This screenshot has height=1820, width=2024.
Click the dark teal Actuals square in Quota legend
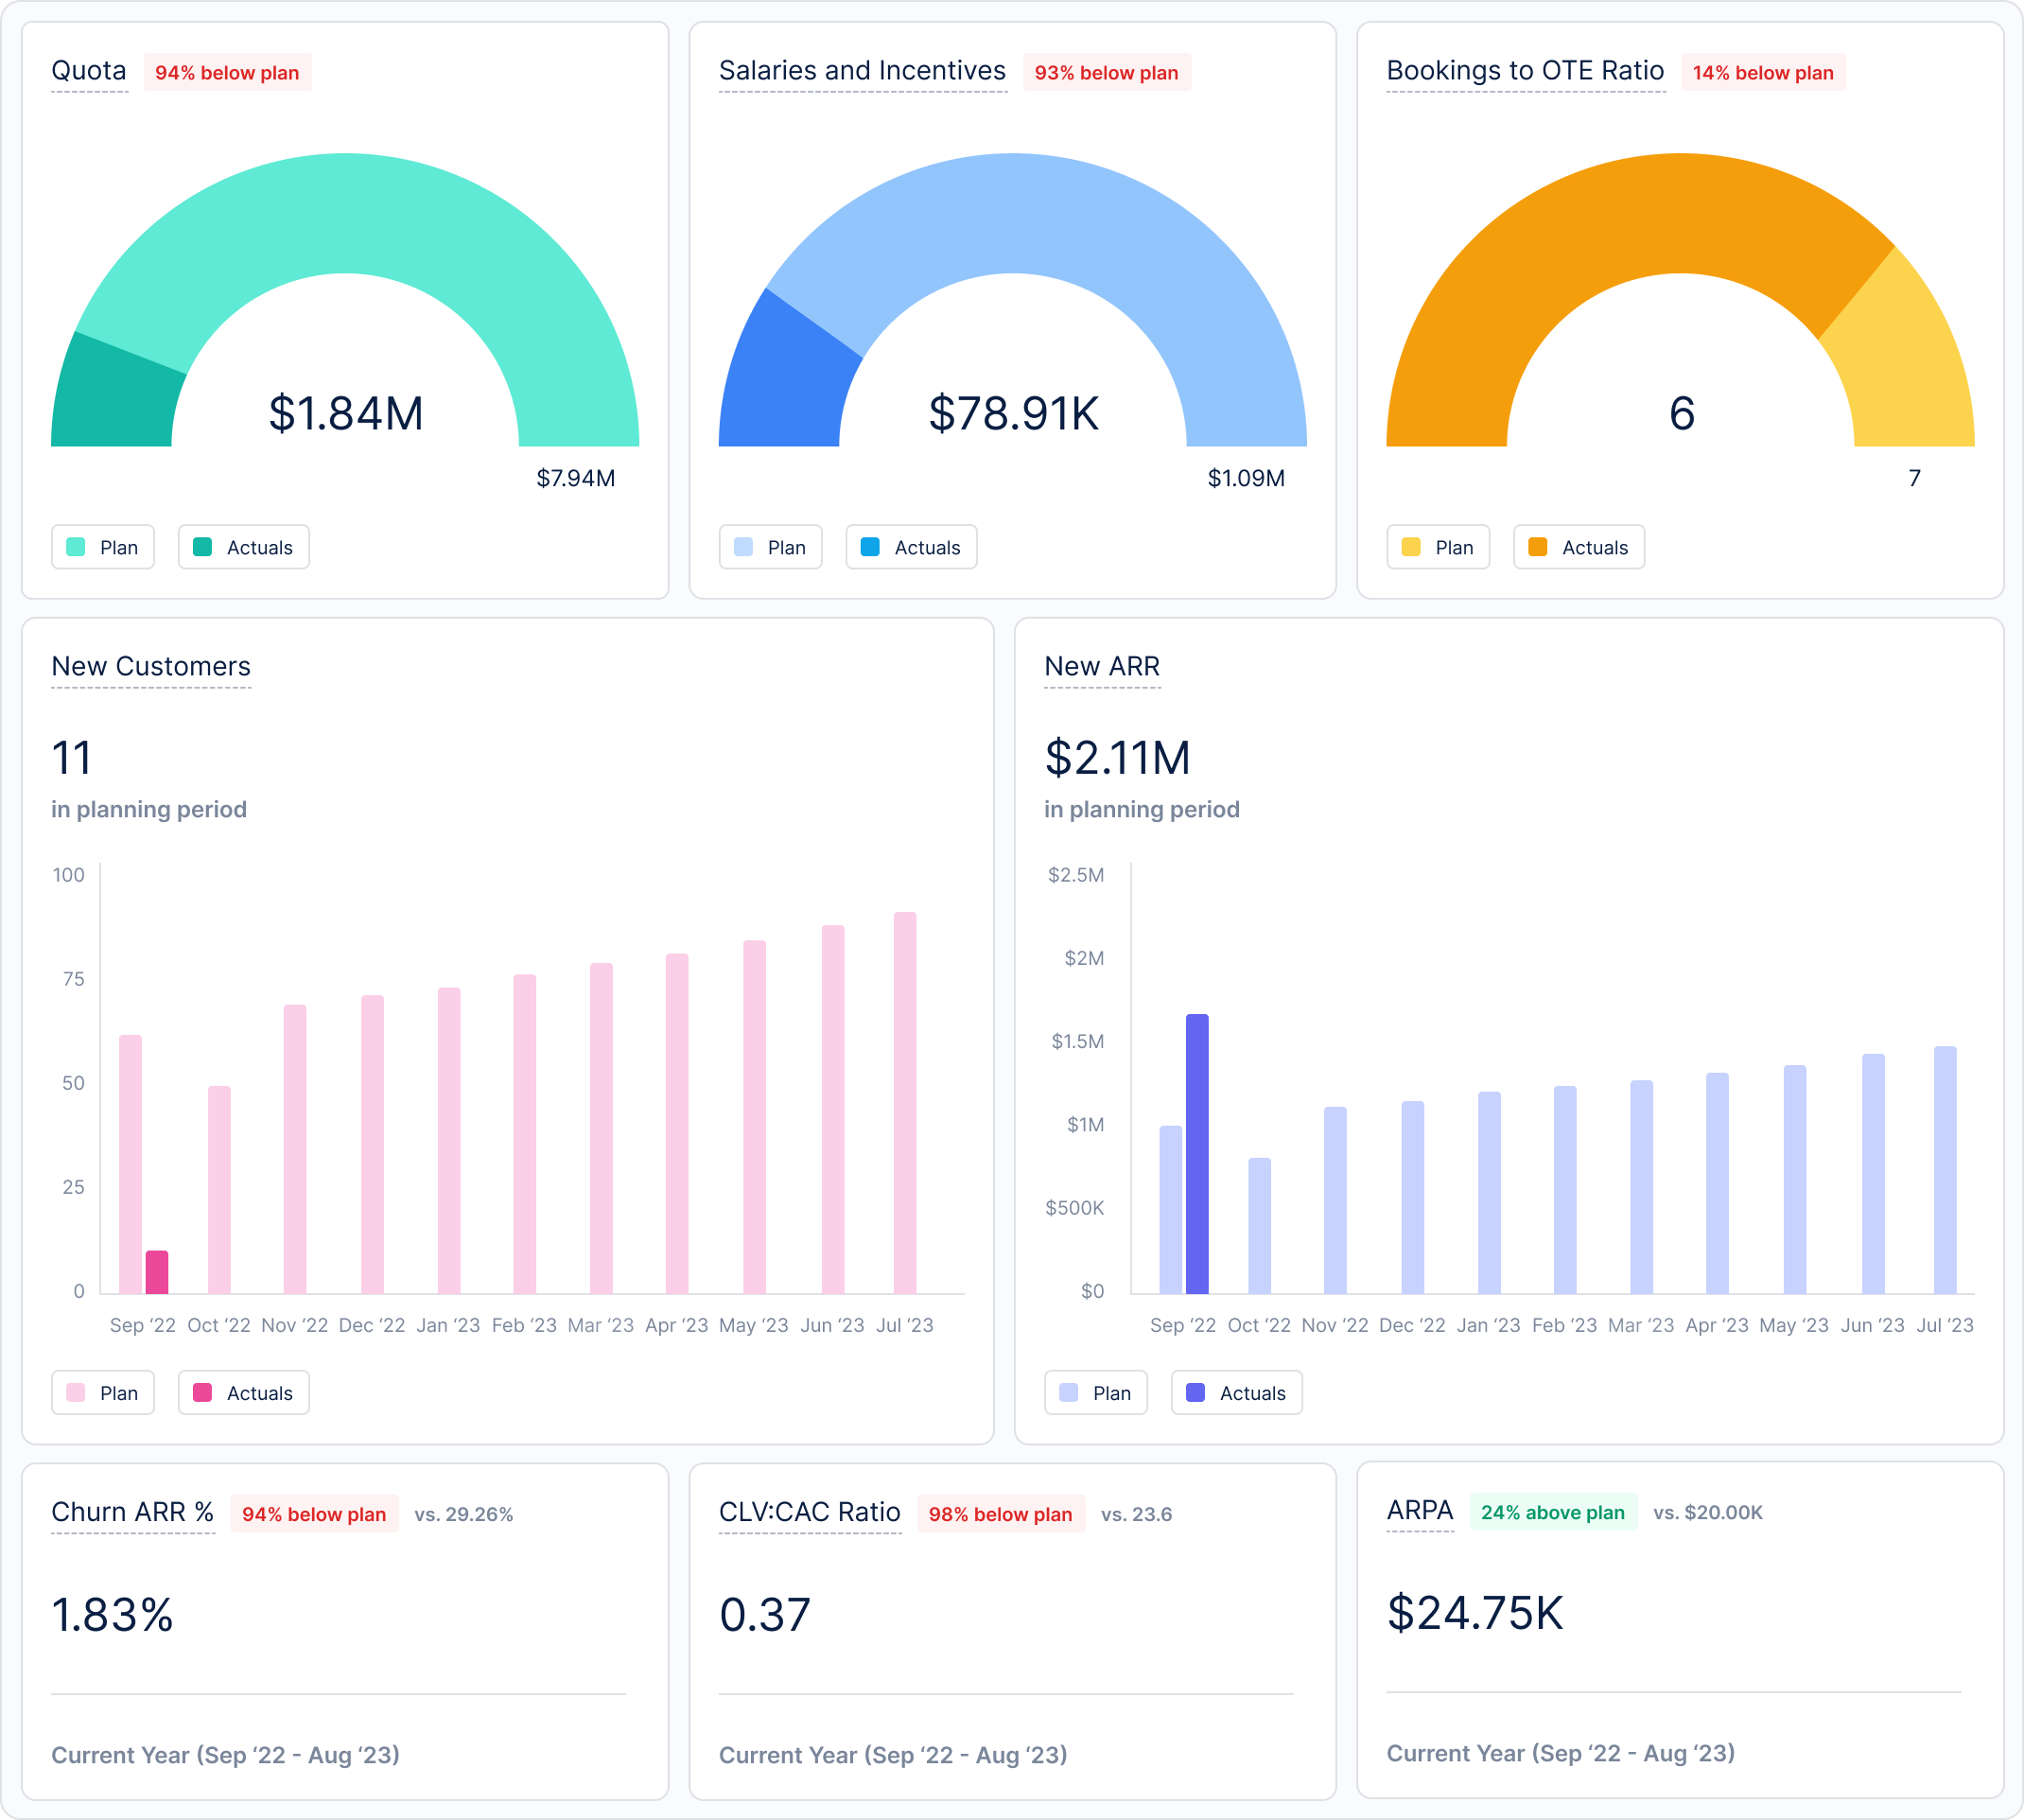(204, 547)
